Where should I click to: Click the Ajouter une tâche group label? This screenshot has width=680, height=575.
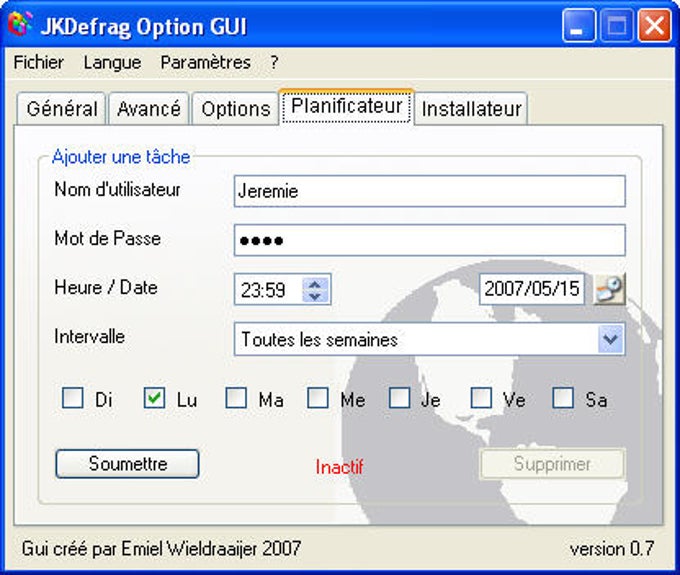pyautogui.click(x=121, y=157)
